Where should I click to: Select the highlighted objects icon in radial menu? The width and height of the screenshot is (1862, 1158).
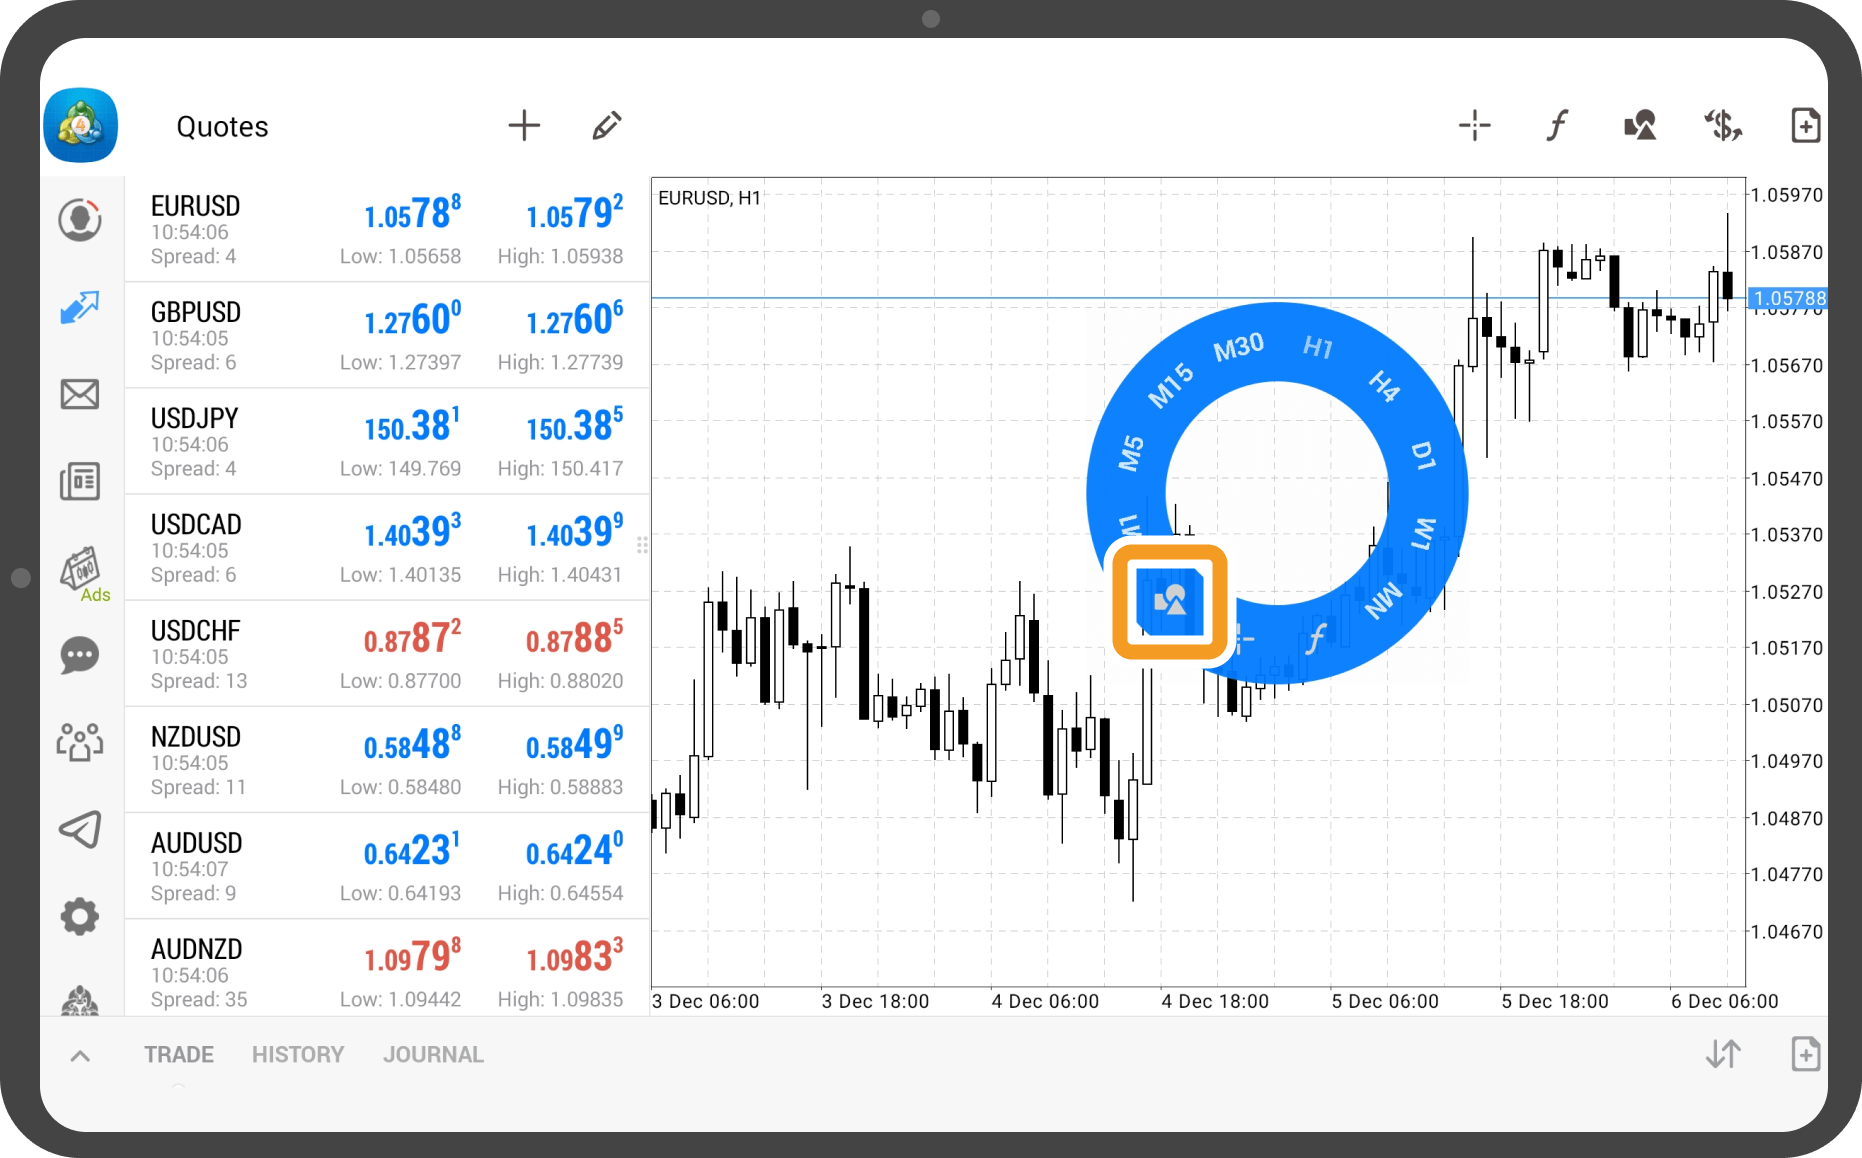pyautogui.click(x=1170, y=601)
